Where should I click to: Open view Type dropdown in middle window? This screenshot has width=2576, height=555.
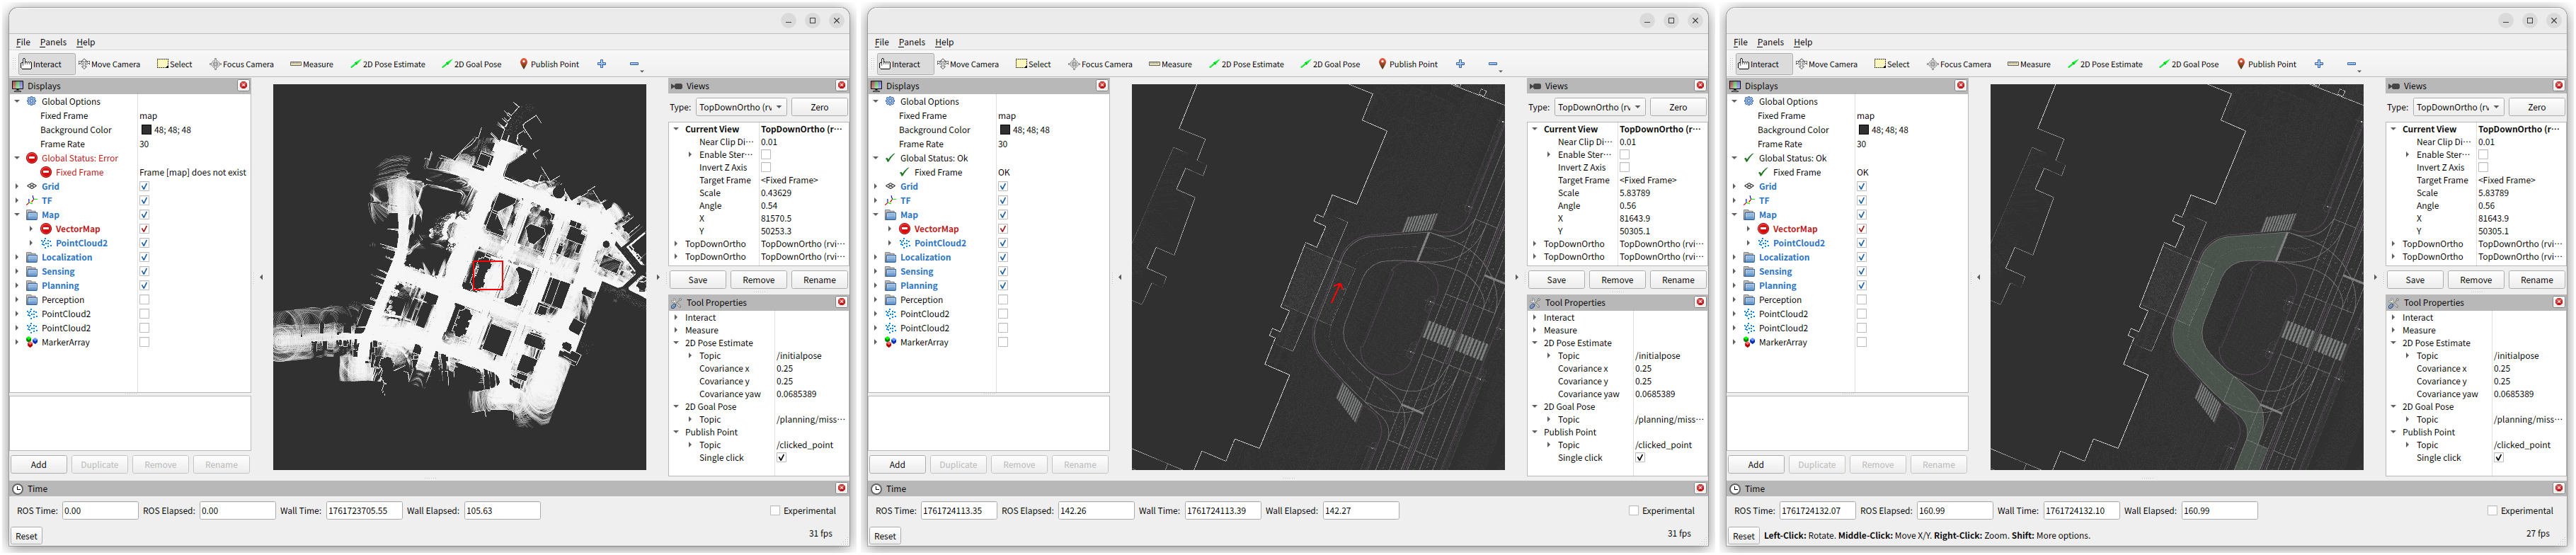click(x=1600, y=107)
